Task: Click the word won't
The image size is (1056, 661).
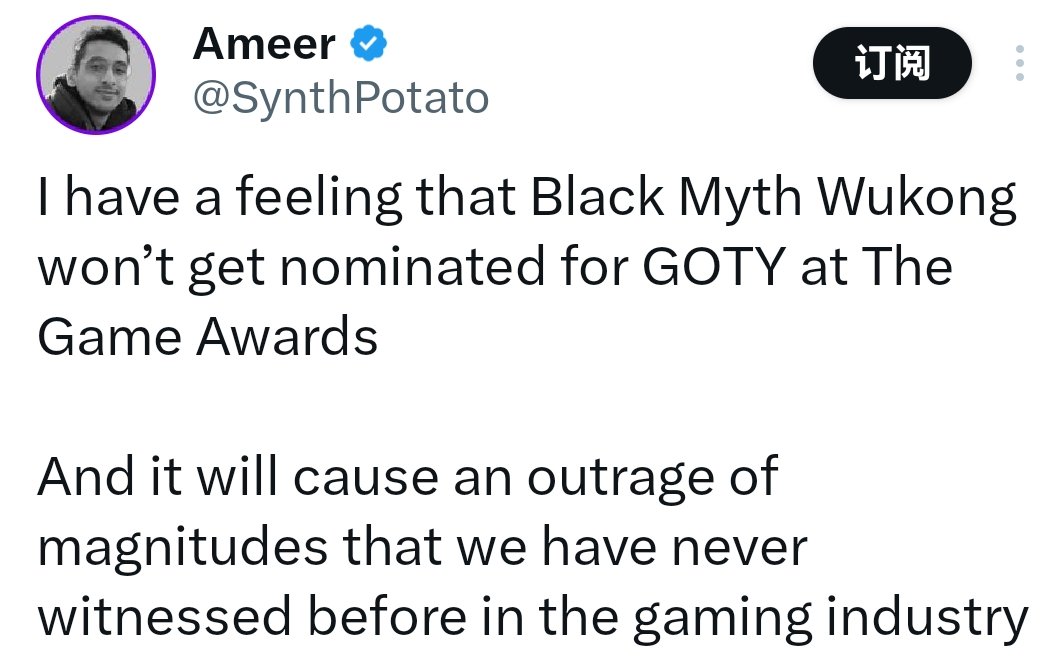Action: (106, 268)
